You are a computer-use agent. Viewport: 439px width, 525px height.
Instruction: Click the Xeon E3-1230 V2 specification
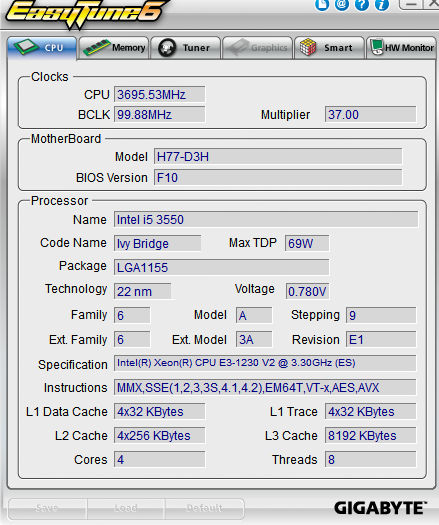[265, 363]
